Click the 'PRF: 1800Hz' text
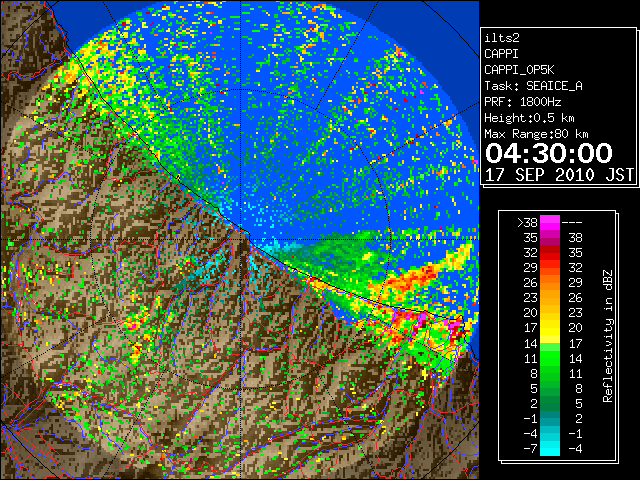The height and width of the screenshot is (480, 640). point(522,102)
